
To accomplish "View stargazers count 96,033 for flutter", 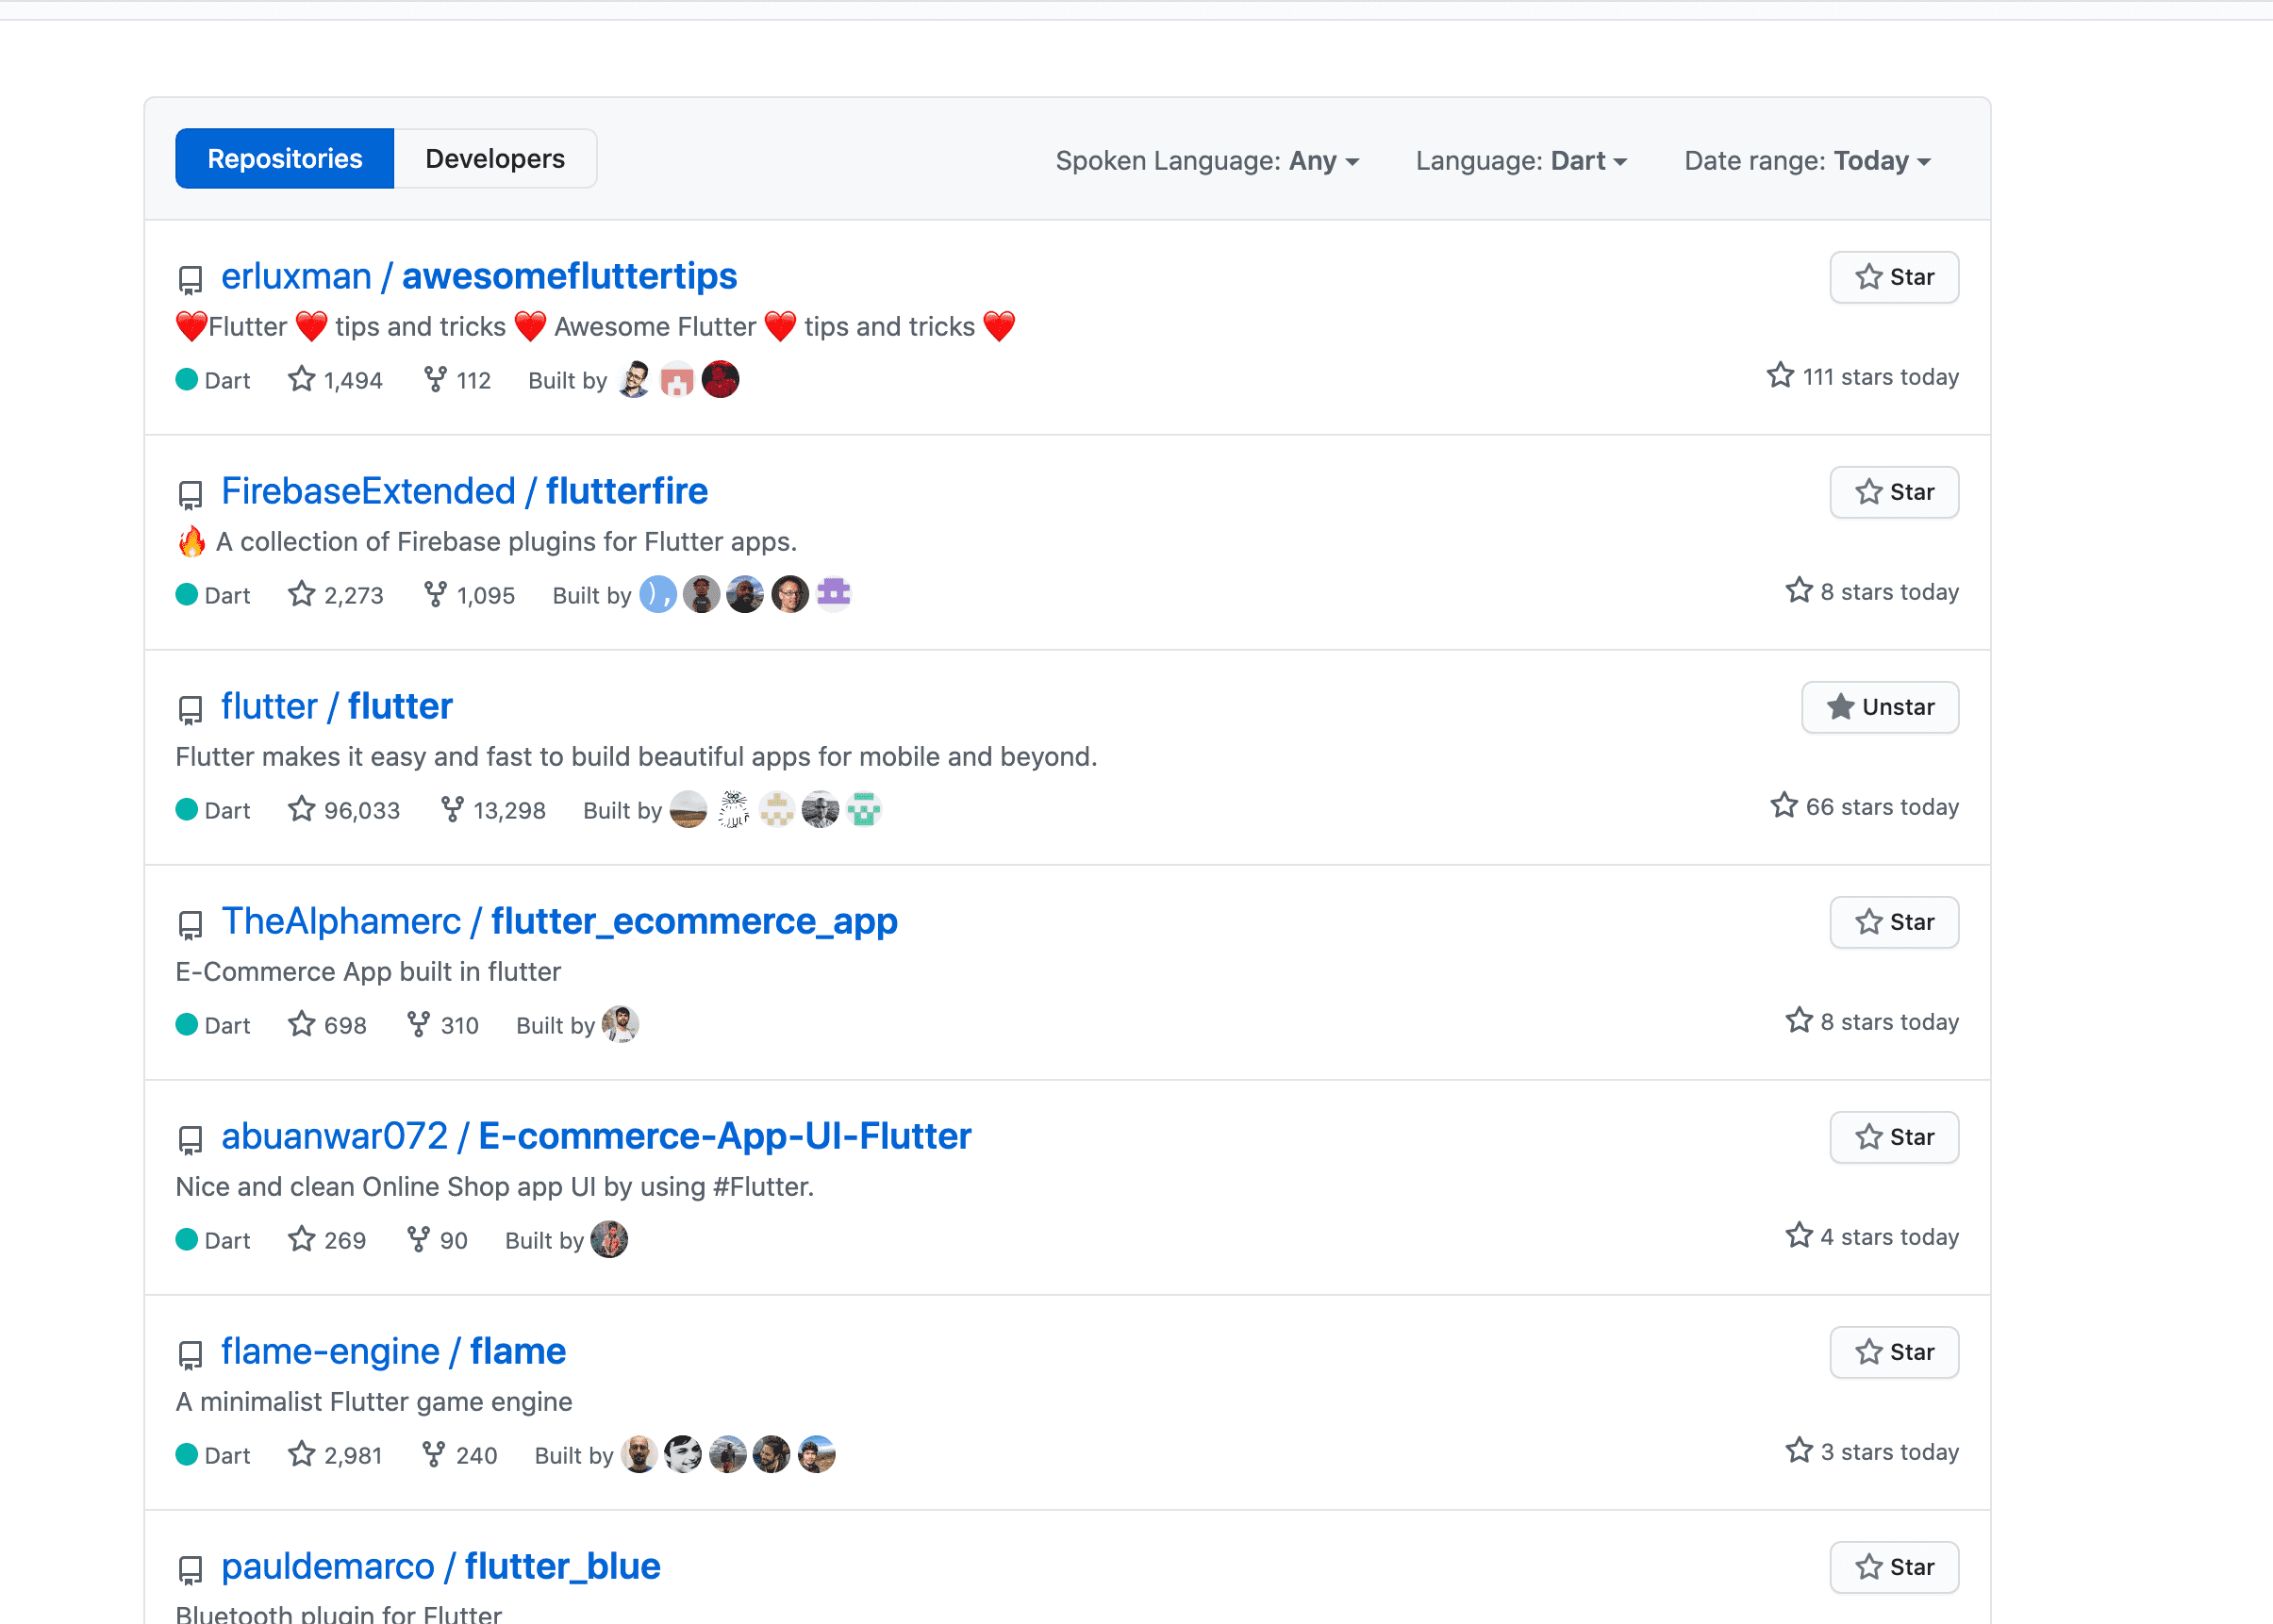I will (x=344, y=810).
